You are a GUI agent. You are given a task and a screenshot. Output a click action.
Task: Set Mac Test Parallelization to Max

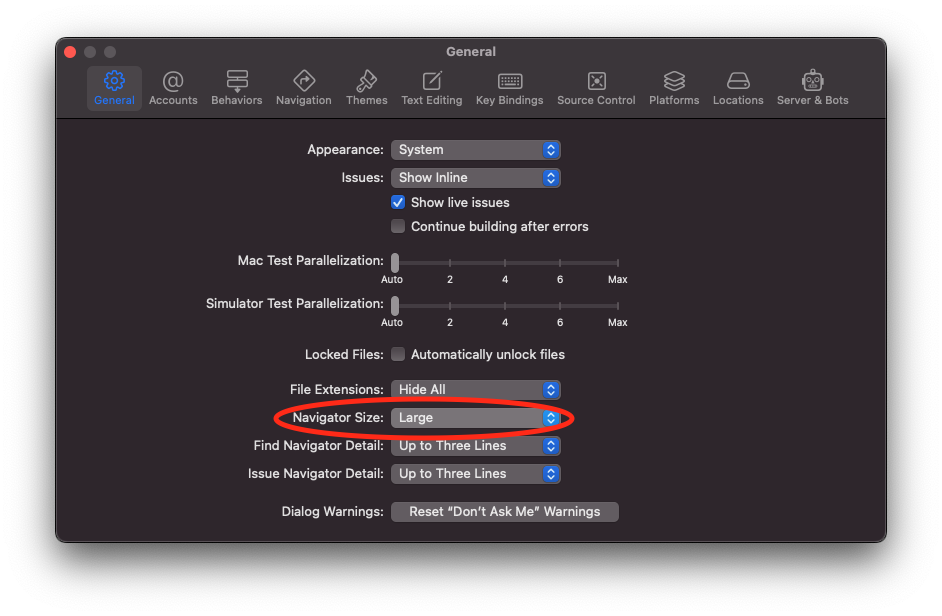click(618, 263)
